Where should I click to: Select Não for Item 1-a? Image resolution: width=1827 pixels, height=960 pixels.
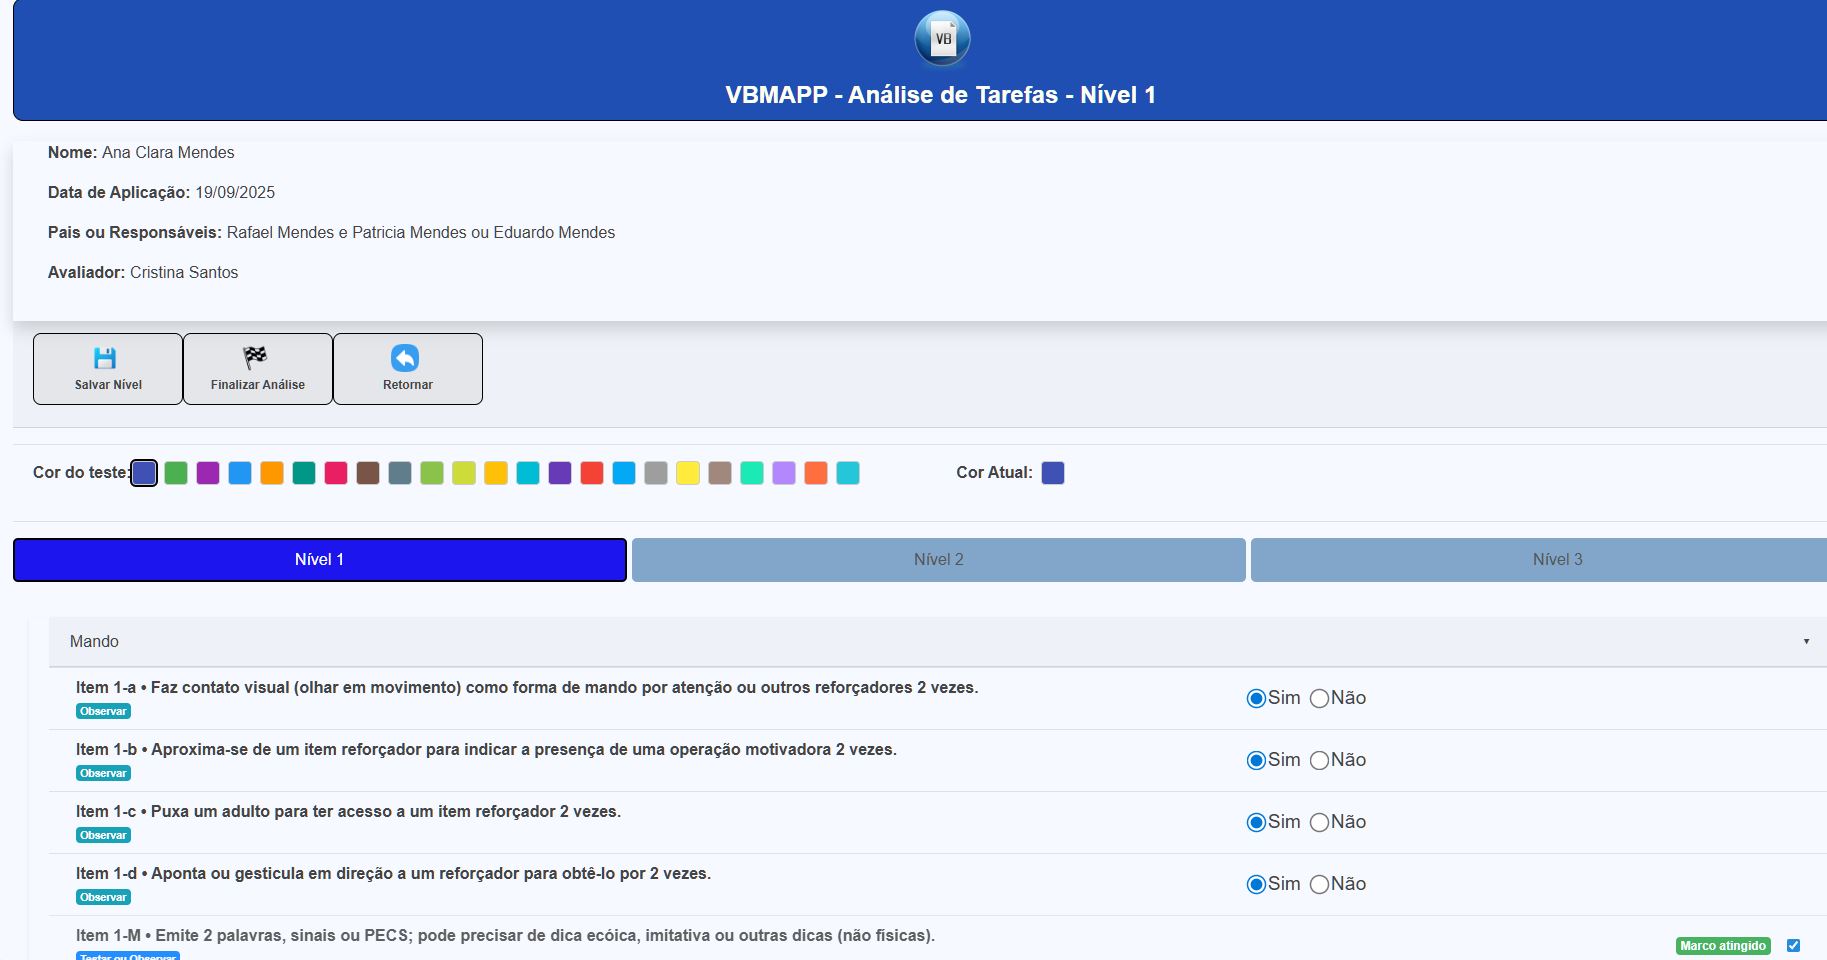(x=1319, y=699)
